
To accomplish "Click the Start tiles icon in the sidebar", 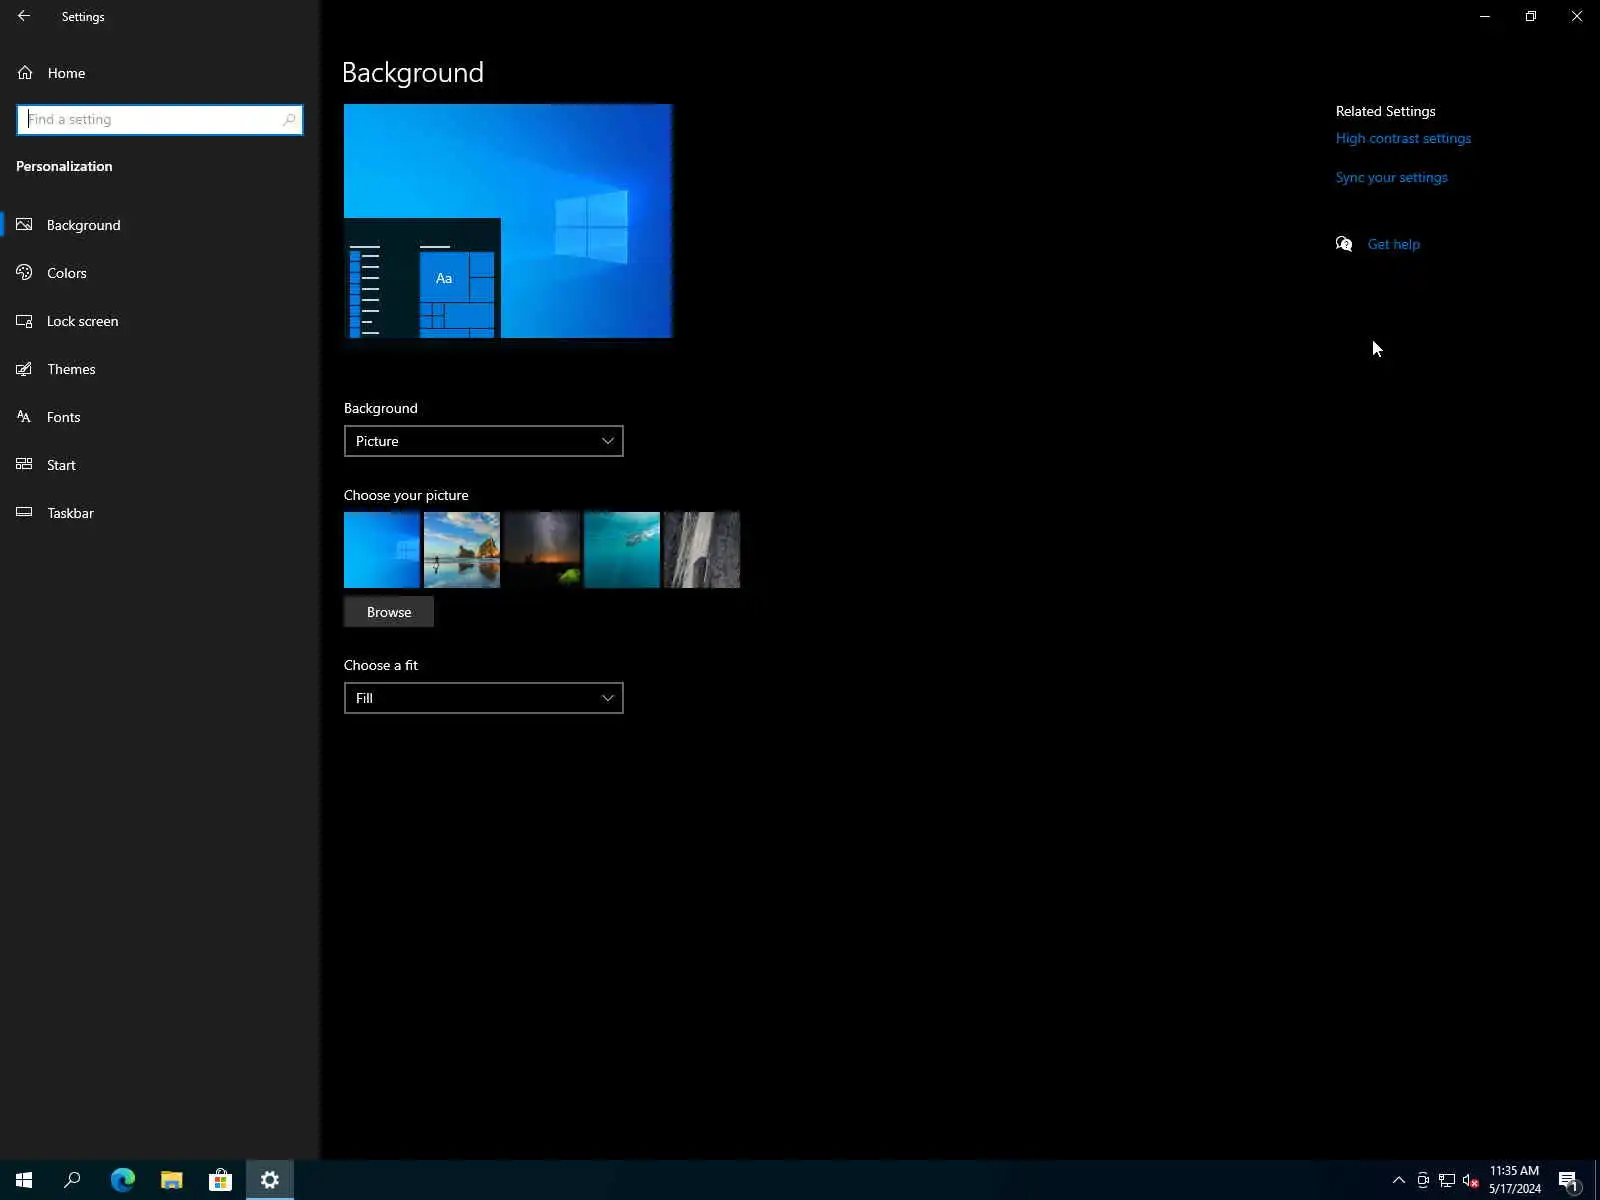I will tap(24, 465).
